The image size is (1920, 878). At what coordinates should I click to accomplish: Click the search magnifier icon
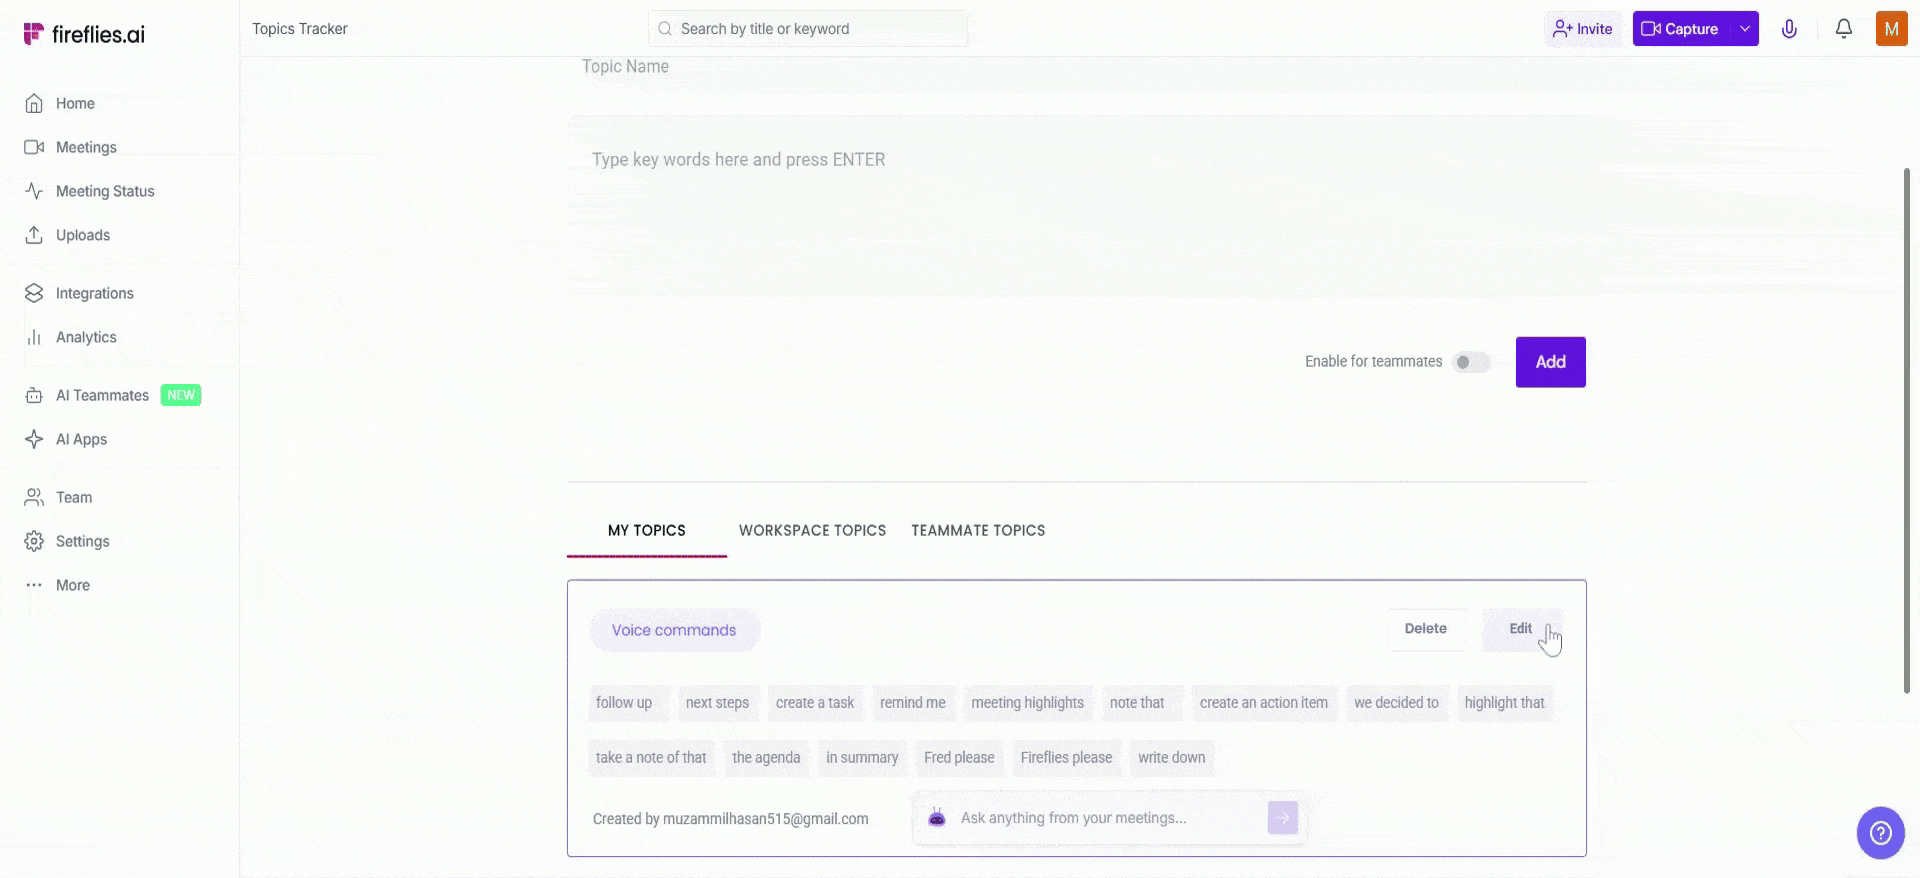click(x=665, y=29)
